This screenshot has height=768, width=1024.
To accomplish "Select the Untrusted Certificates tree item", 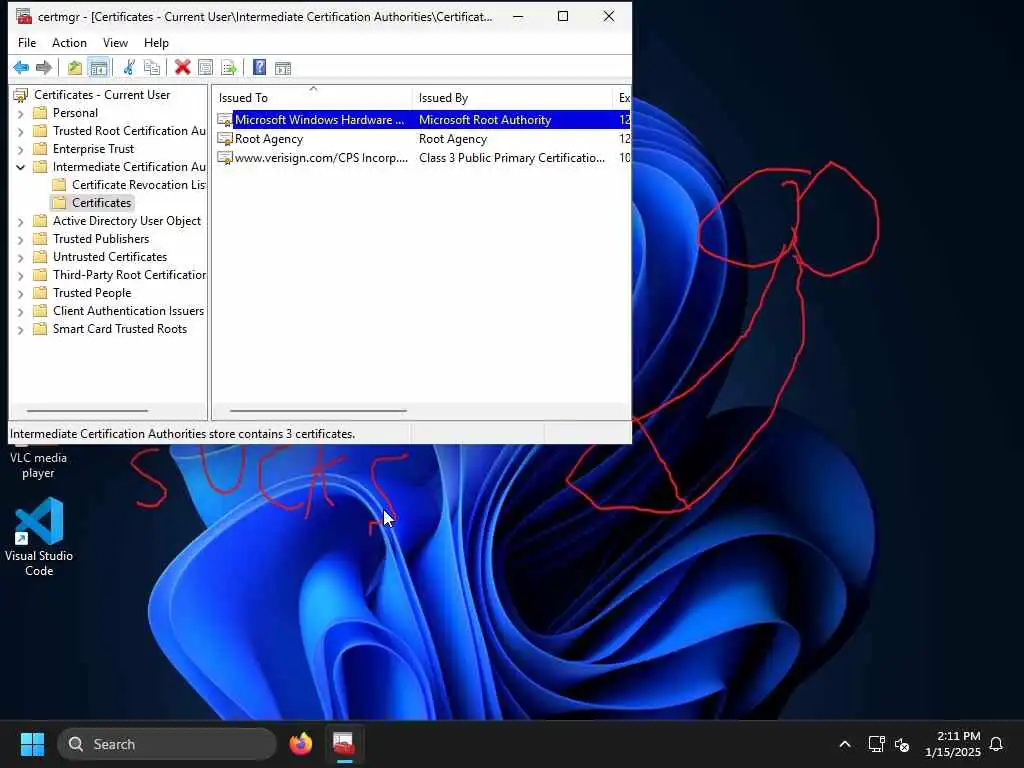I will 110,257.
